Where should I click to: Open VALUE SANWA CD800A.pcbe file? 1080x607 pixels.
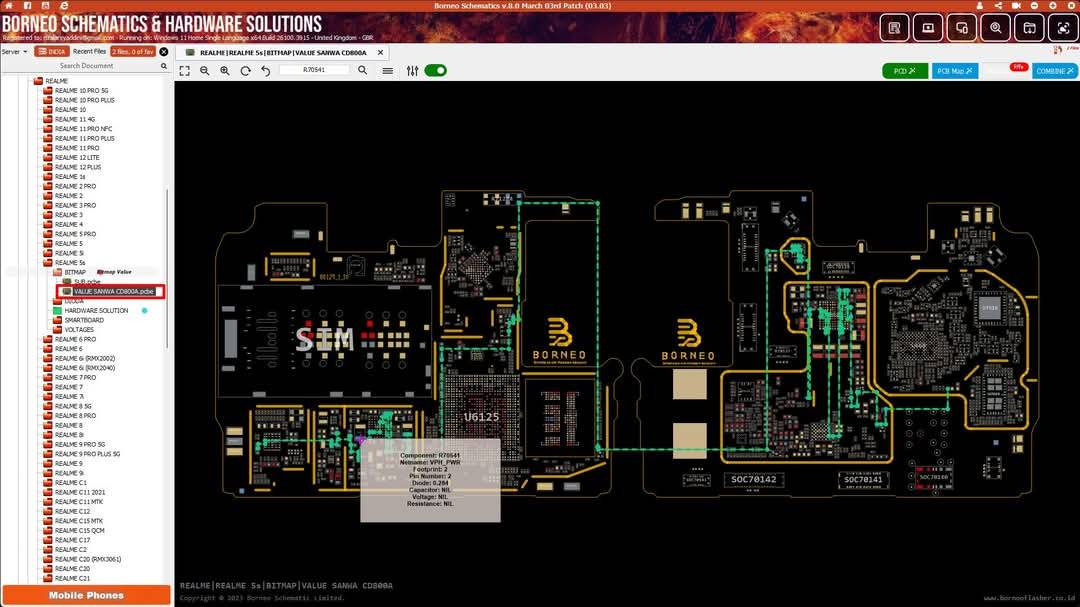click(x=114, y=291)
